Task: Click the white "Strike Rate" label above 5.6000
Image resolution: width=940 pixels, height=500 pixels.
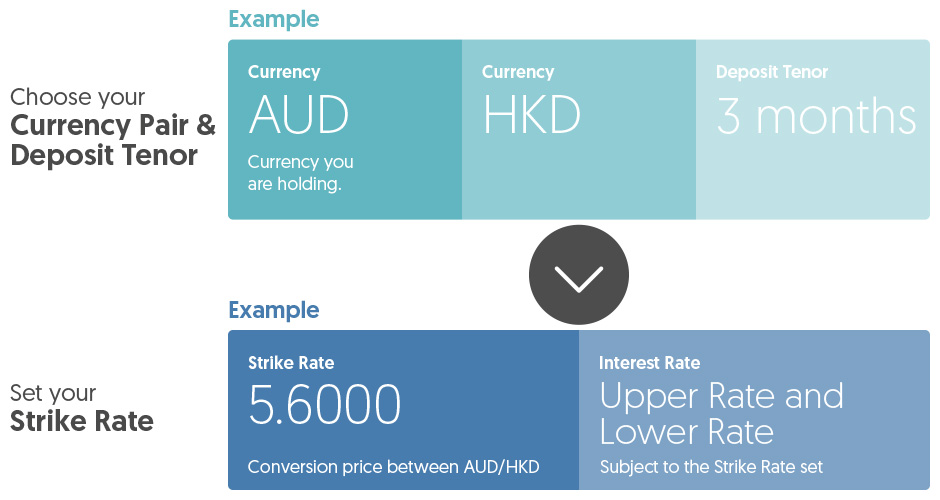Action: (x=291, y=363)
